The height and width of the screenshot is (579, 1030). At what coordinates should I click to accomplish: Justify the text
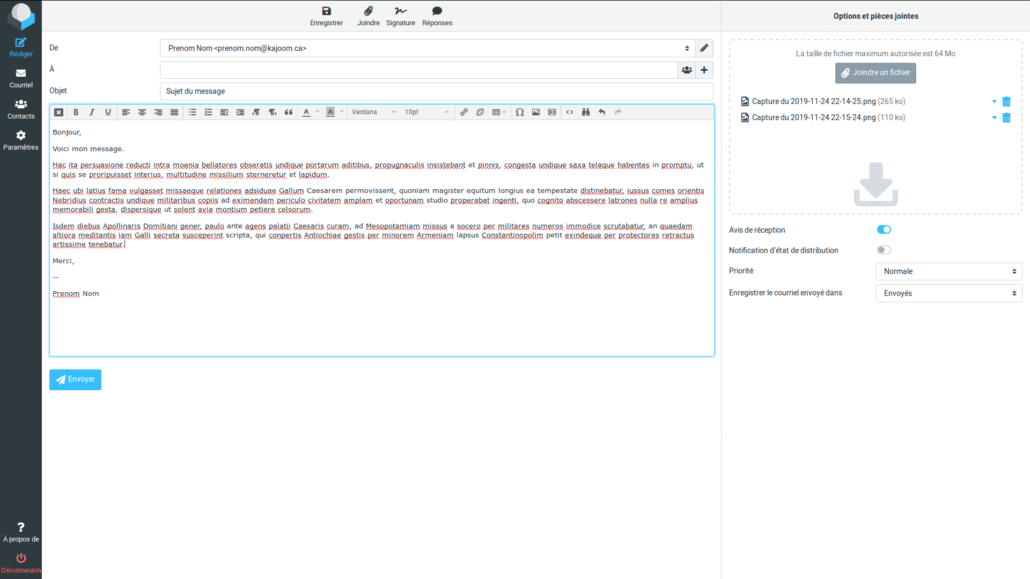[x=174, y=112]
